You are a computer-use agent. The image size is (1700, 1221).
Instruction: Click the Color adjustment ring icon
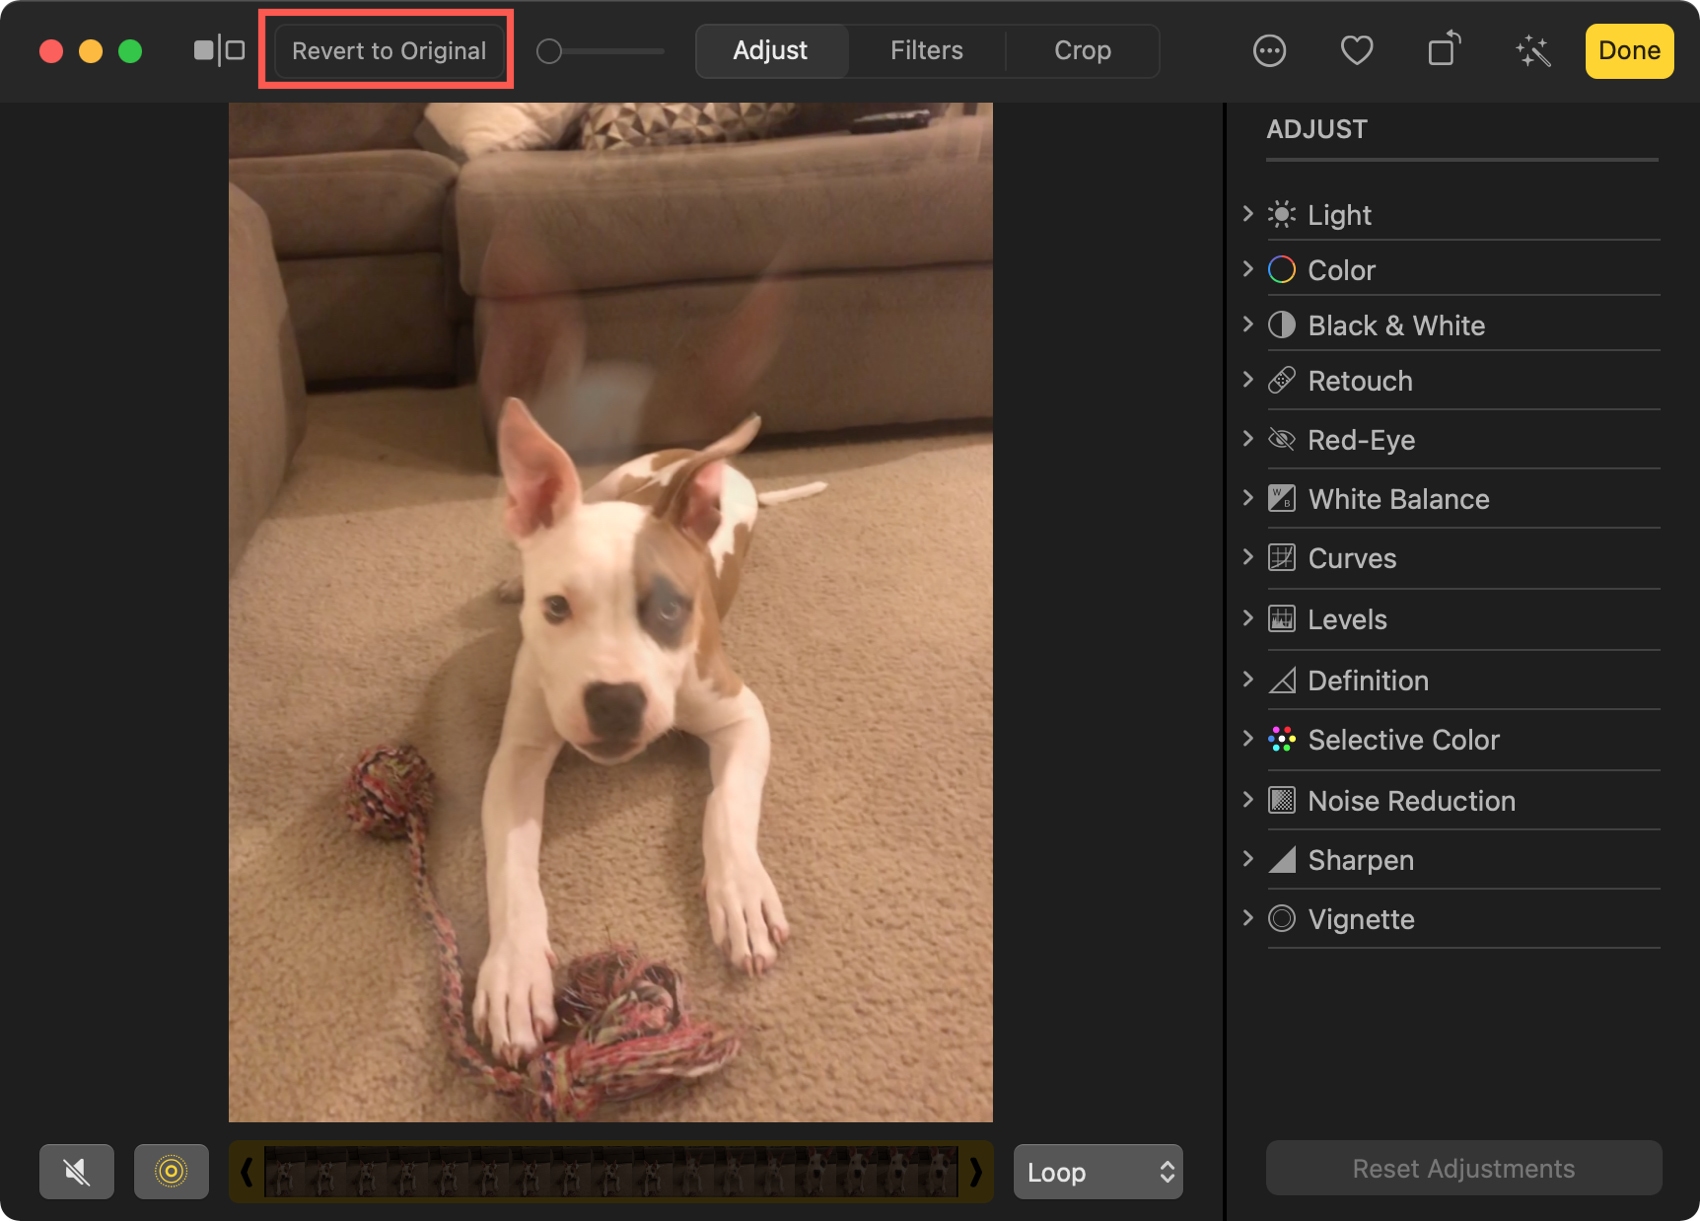pyautogui.click(x=1281, y=269)
